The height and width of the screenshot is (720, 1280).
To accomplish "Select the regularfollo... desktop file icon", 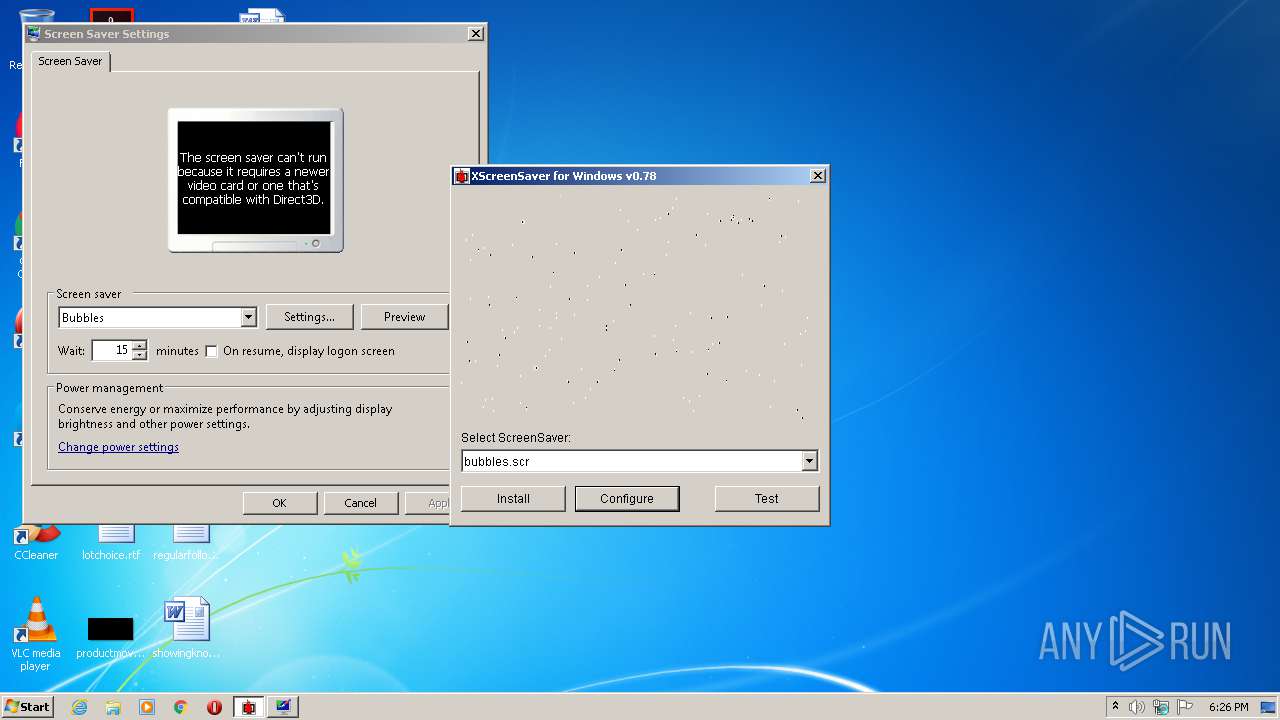I will tap(186, 540).
